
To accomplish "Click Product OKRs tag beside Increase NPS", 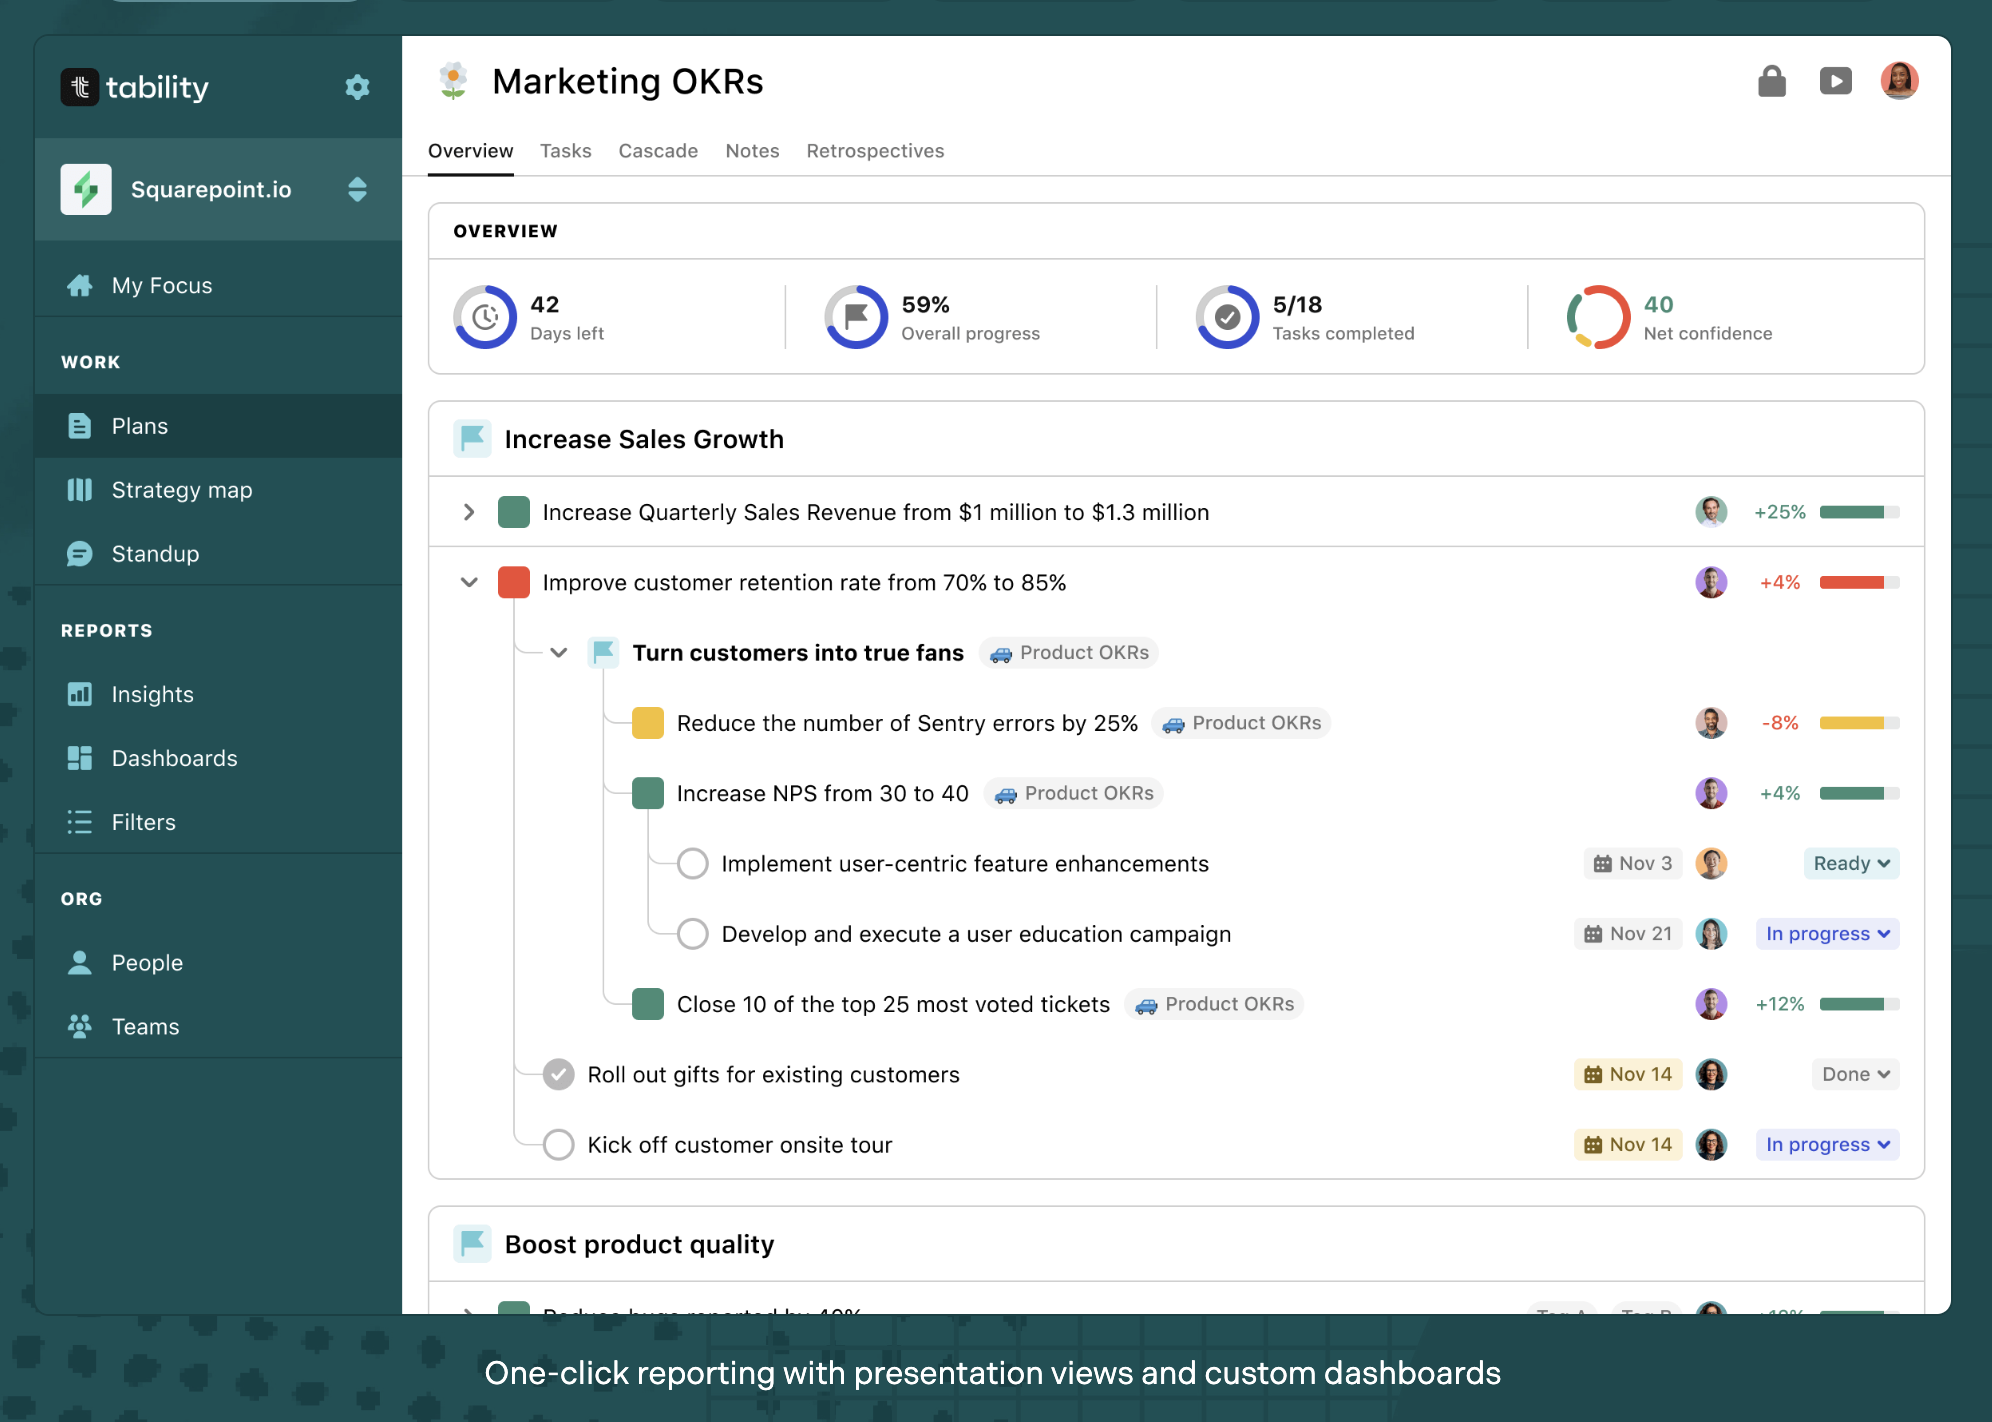I will pyautogui.click(x=1074, y=794).
